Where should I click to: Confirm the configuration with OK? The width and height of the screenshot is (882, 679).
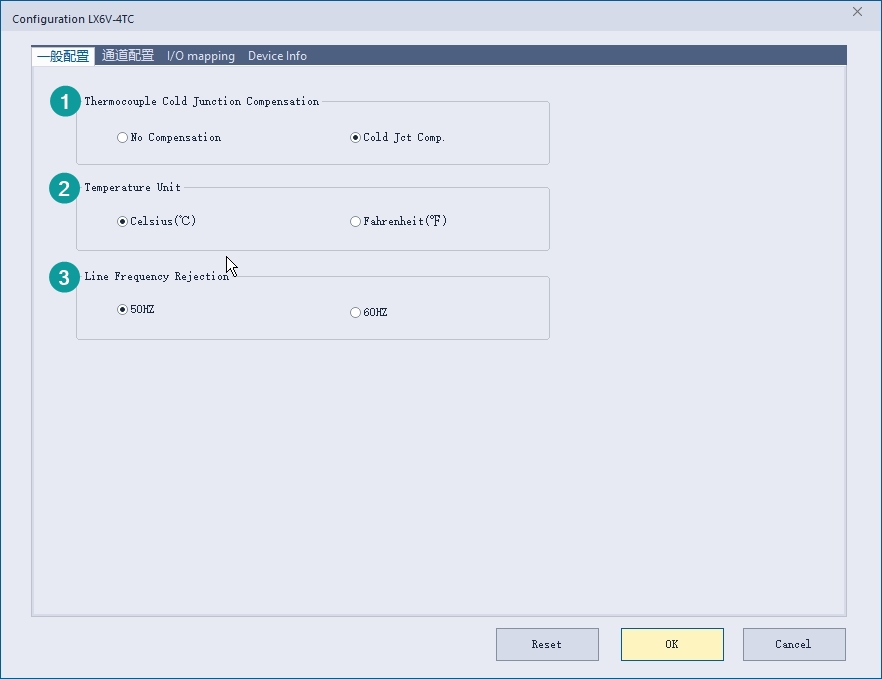[x=672, y=644]
